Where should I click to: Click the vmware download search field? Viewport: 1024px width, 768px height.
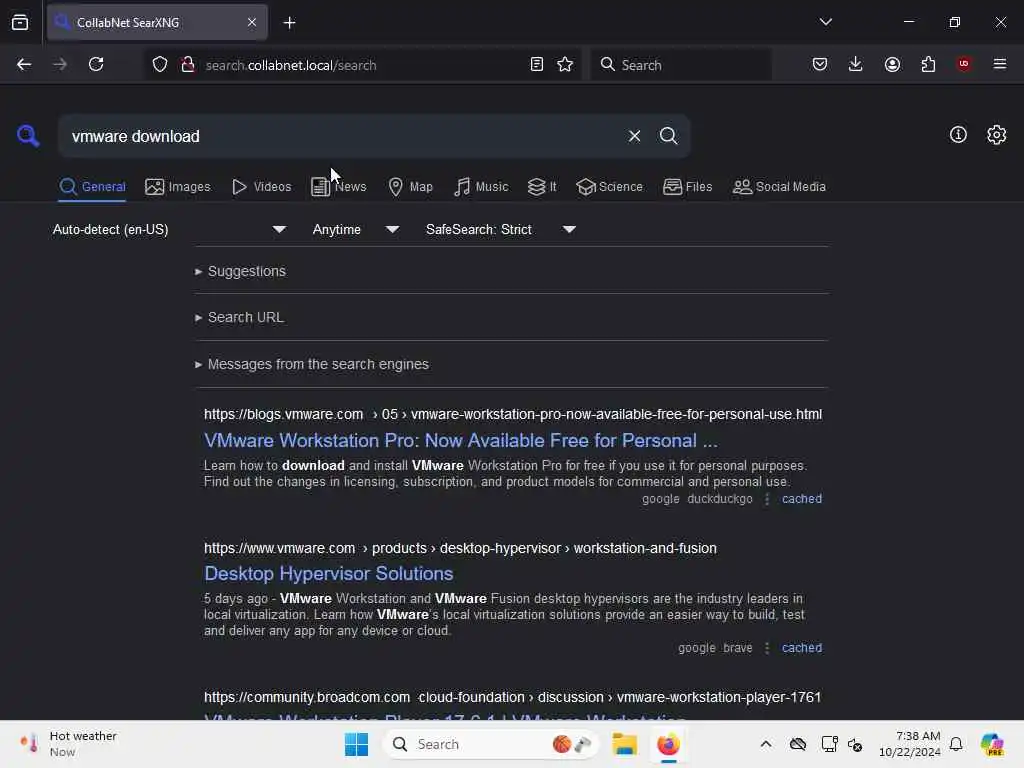[x=340, y=136]
